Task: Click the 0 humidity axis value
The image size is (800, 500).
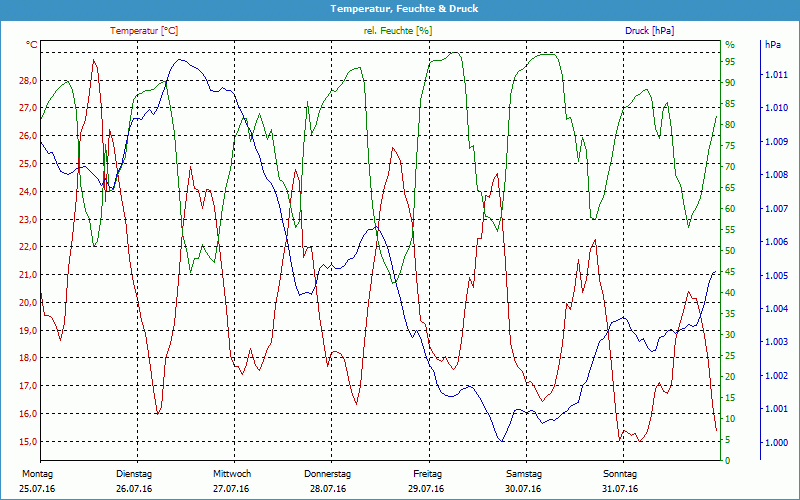Action: 728,460
